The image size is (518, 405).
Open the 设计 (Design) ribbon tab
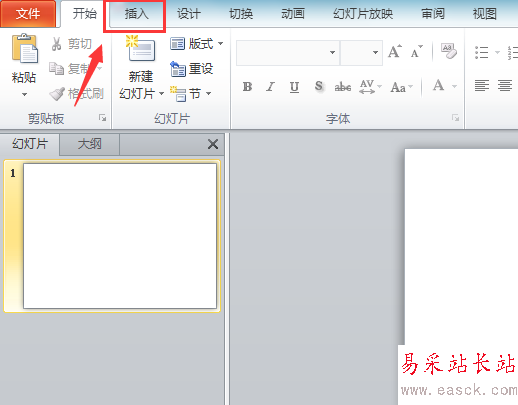(x=189, y=14)
